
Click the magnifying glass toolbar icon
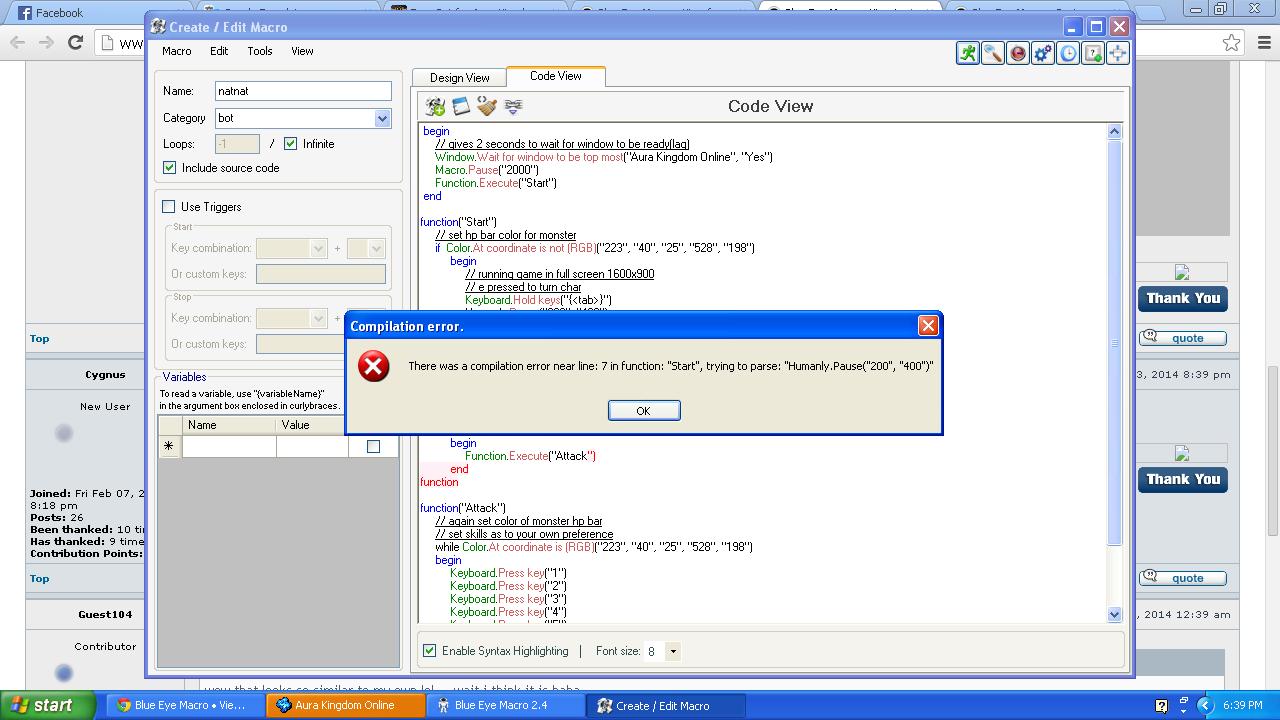coord(992,53)
